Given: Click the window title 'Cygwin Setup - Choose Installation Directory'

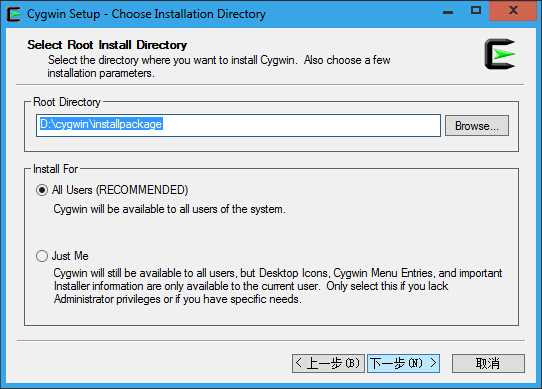Looking at the screenshot, I should click(146, 14).
